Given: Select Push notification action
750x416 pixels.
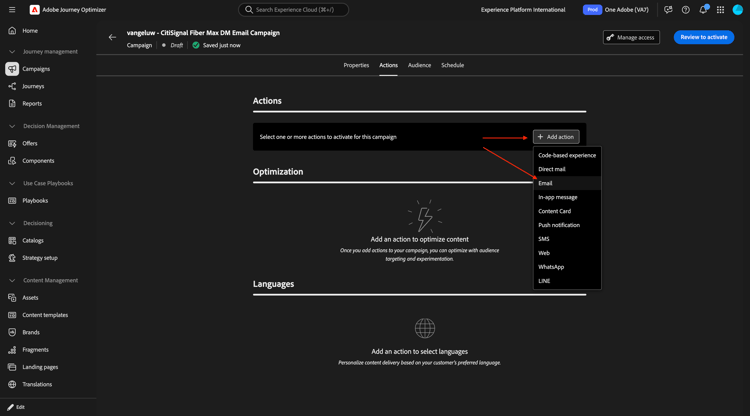Looking at the screenshot, I should click(x=567, y=225).
